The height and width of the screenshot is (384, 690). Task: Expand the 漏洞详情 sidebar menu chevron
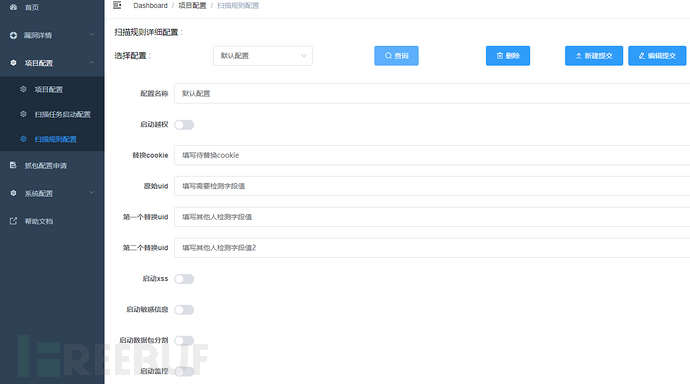[x=92, y=35]
